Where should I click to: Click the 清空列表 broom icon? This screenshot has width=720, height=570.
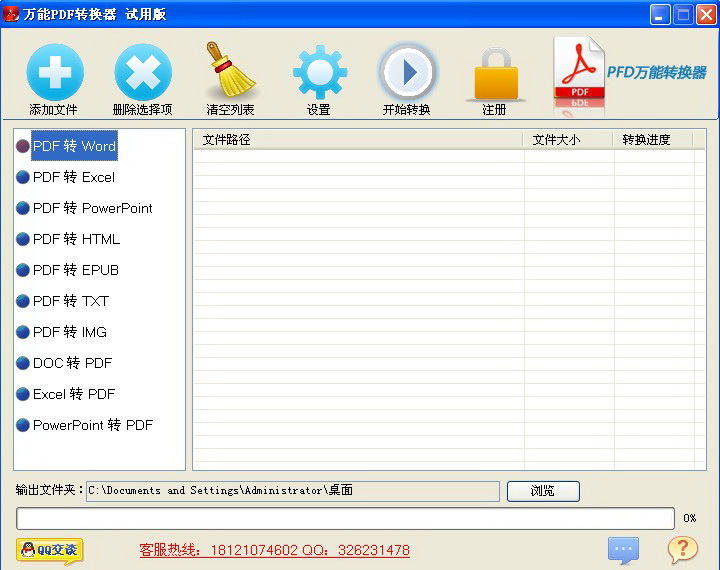[x=230, y=69]
